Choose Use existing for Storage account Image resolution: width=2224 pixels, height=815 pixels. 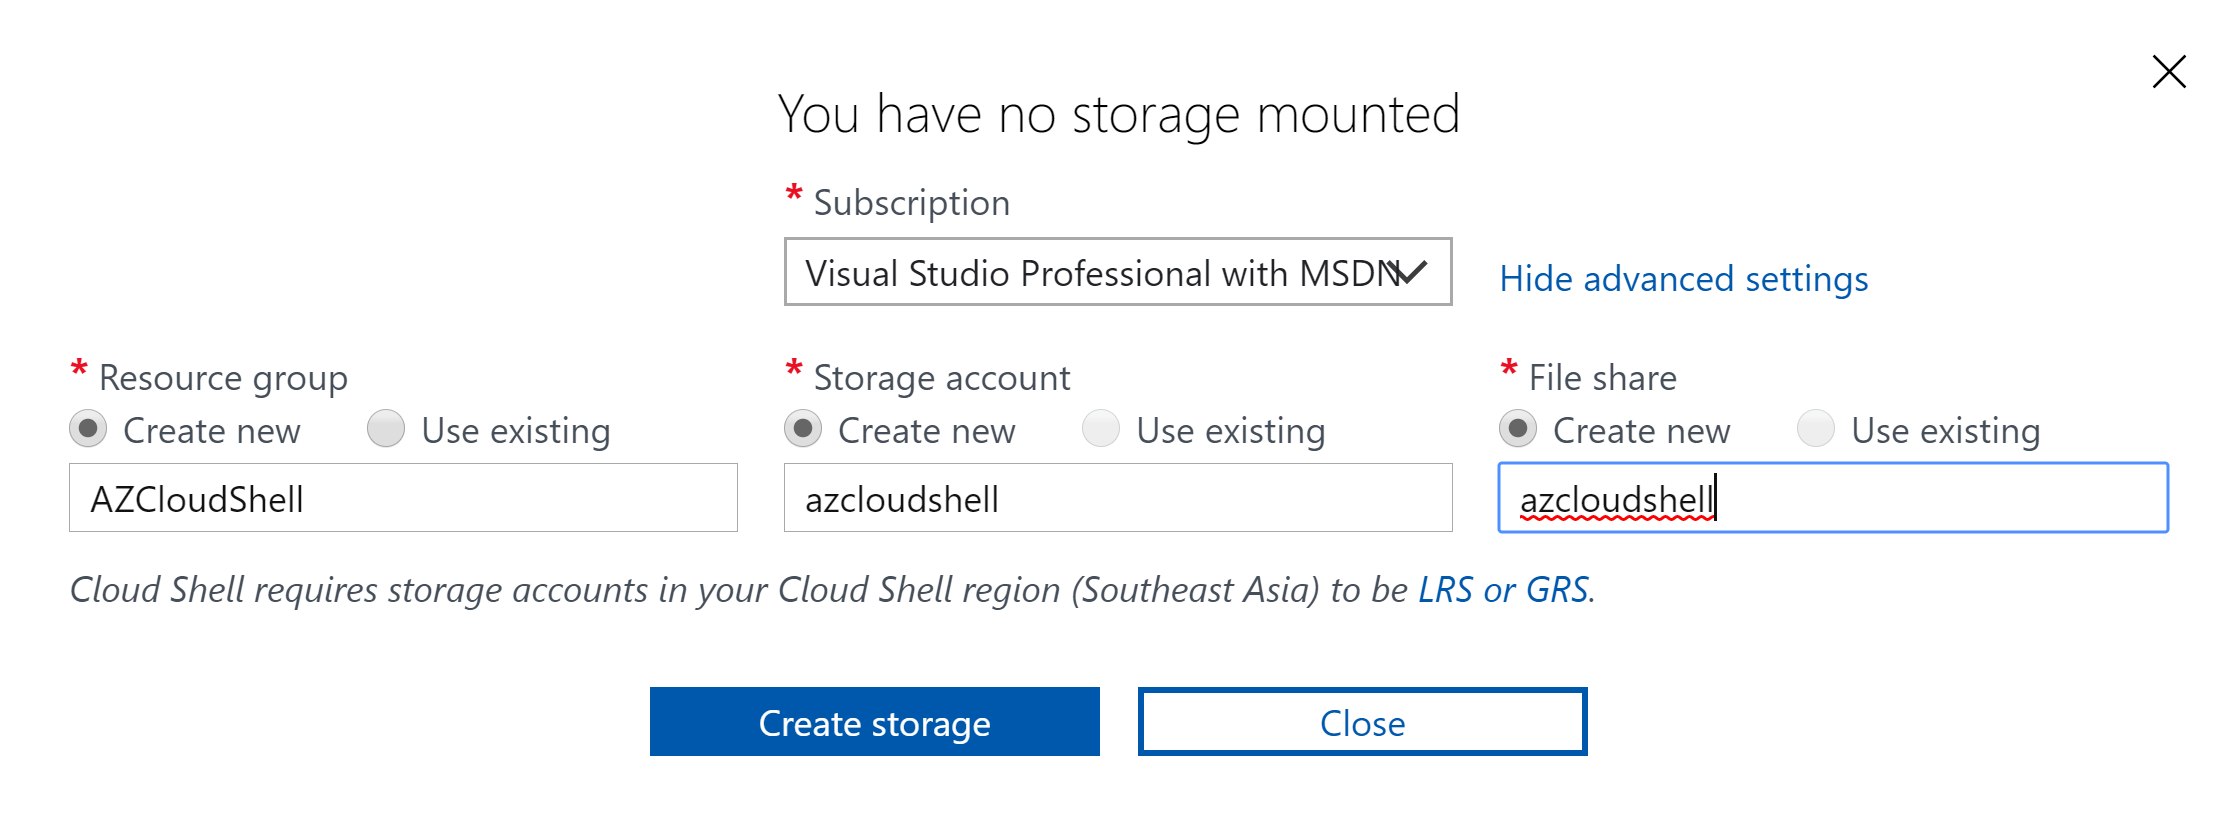(x=1101, y=429)
